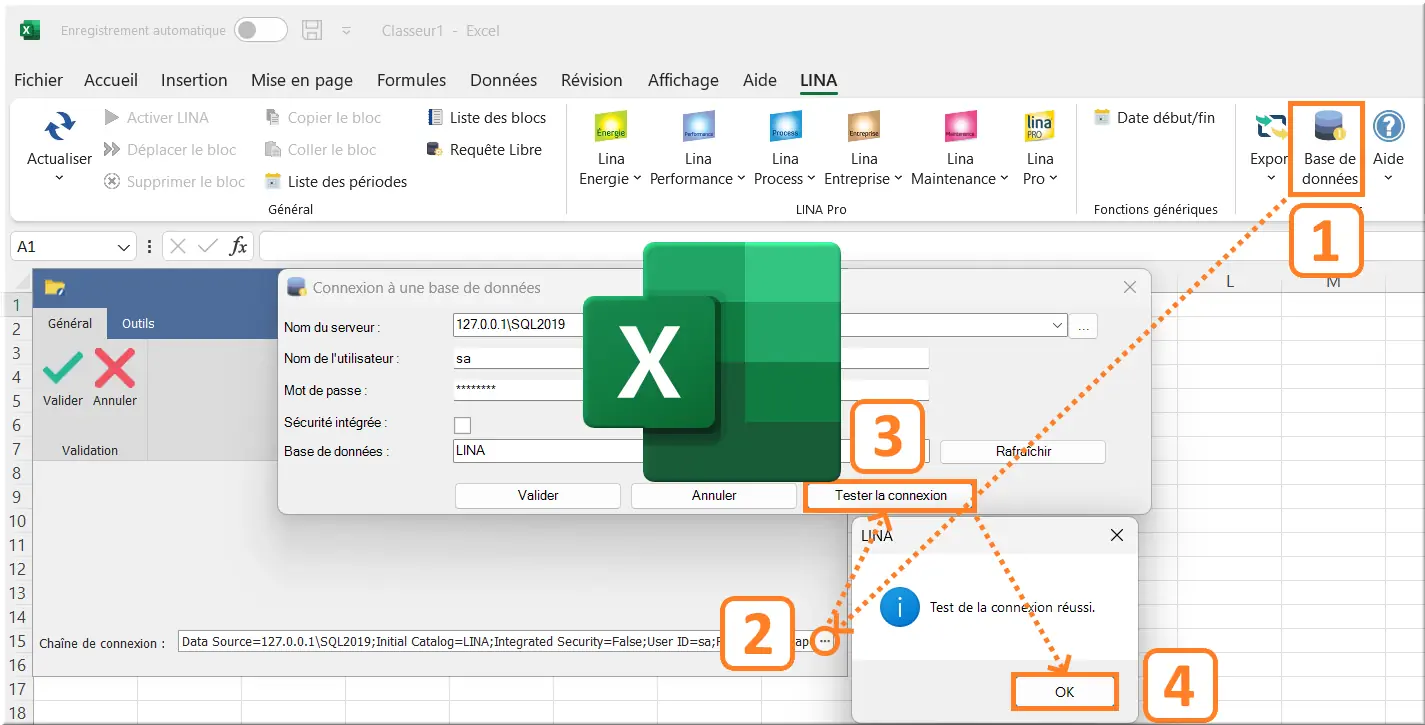Open the Nom du serveur dropdown arrow
Viewport: 1425px width, 725px height.
click(1059, 326)
